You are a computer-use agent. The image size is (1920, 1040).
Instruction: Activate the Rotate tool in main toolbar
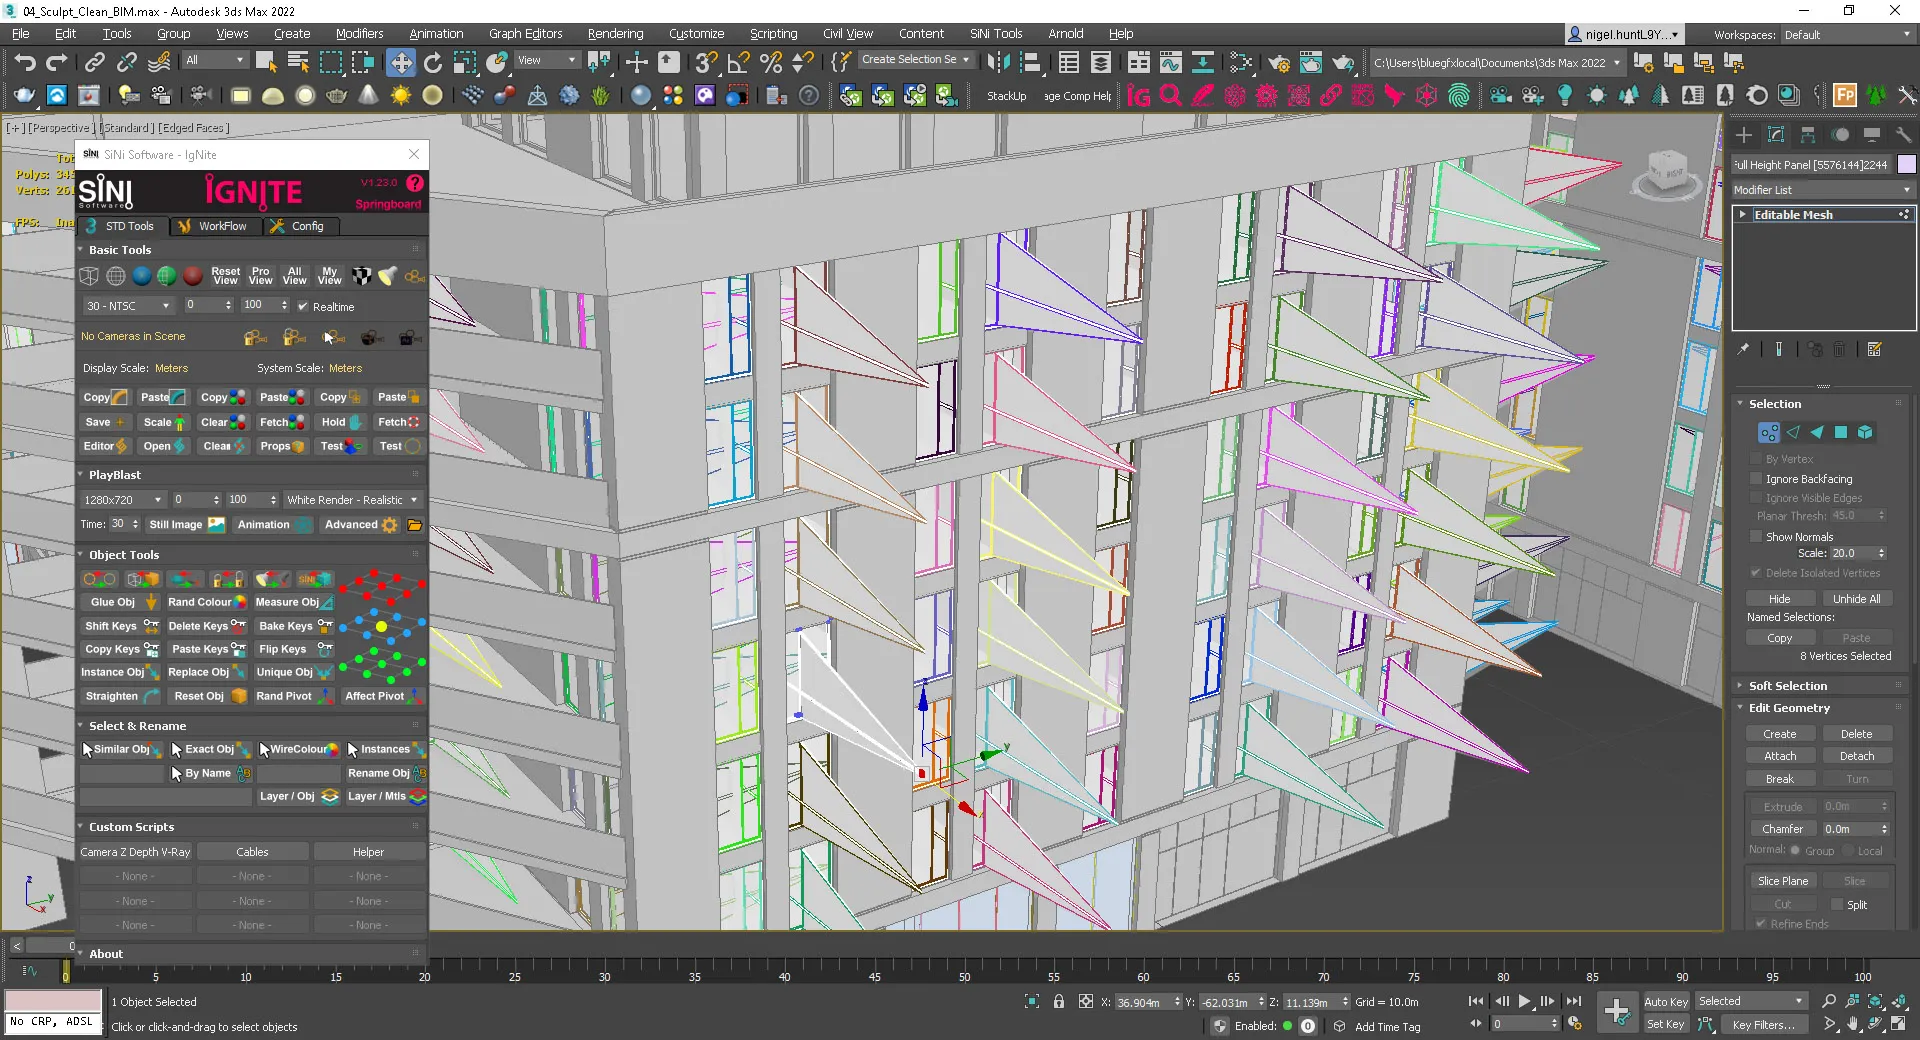(x=433, y=63)
